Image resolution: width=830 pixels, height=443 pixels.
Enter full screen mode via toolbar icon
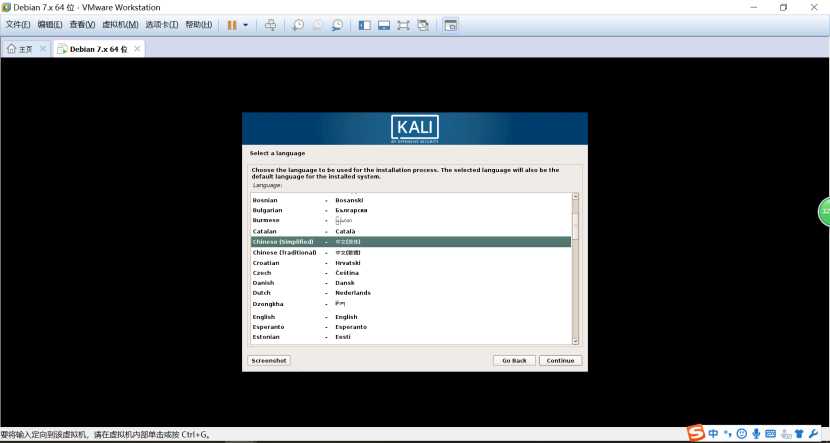click(x=403, y=25)
